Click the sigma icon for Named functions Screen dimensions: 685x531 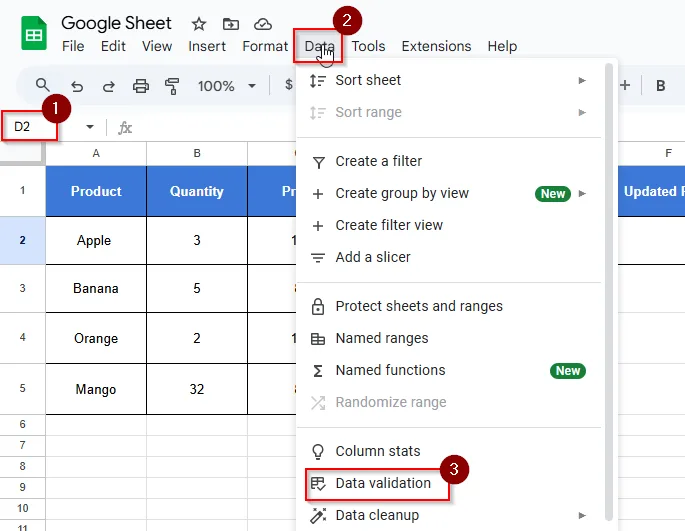(318, 371)
